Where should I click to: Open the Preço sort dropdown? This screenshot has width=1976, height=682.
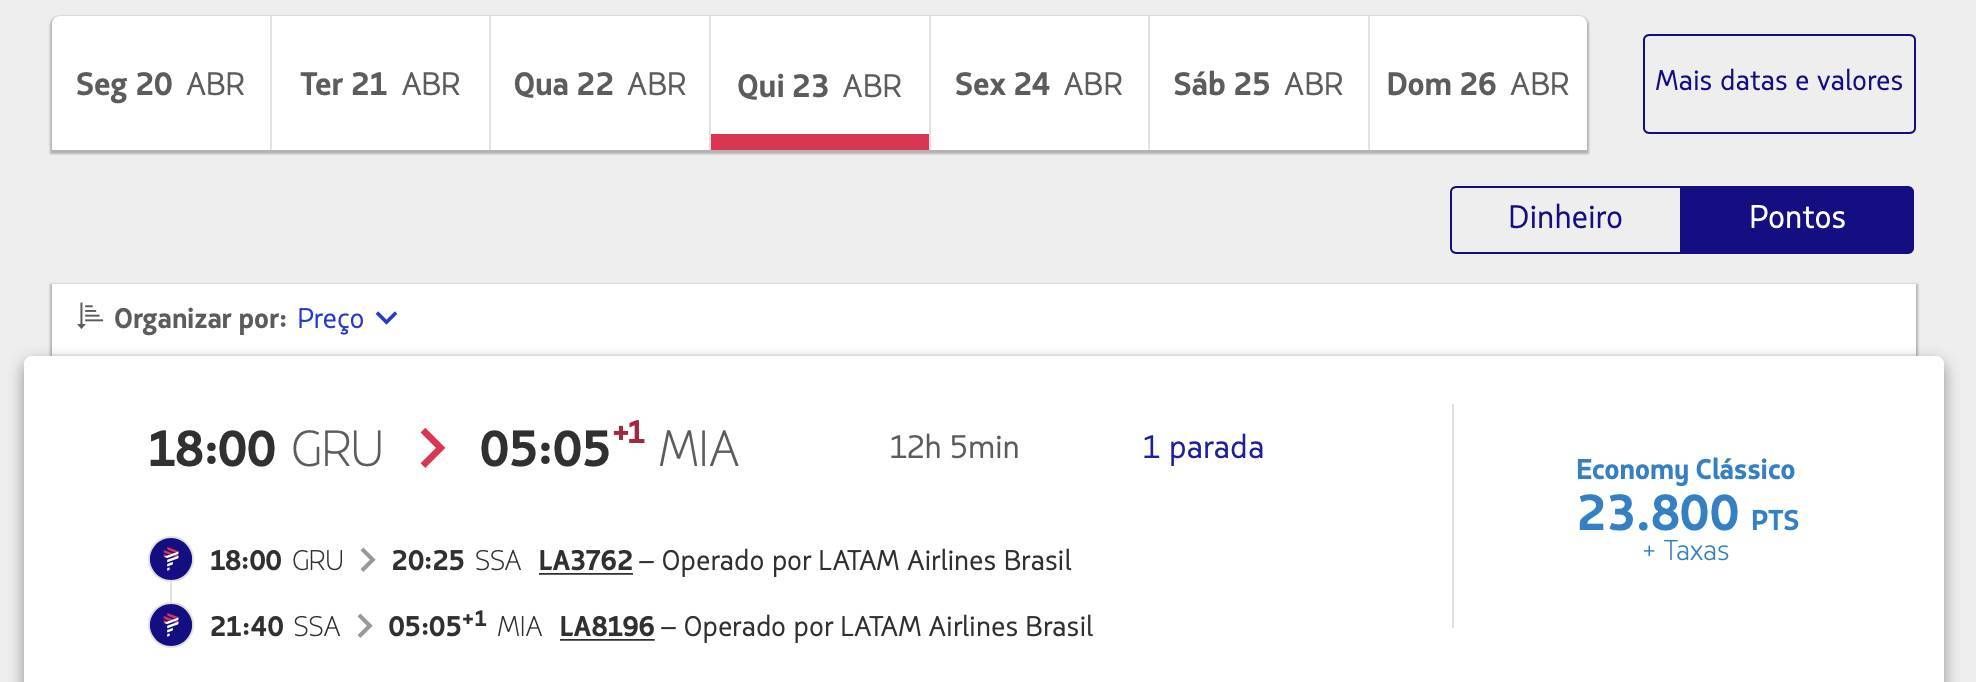[x=347, y=319]
